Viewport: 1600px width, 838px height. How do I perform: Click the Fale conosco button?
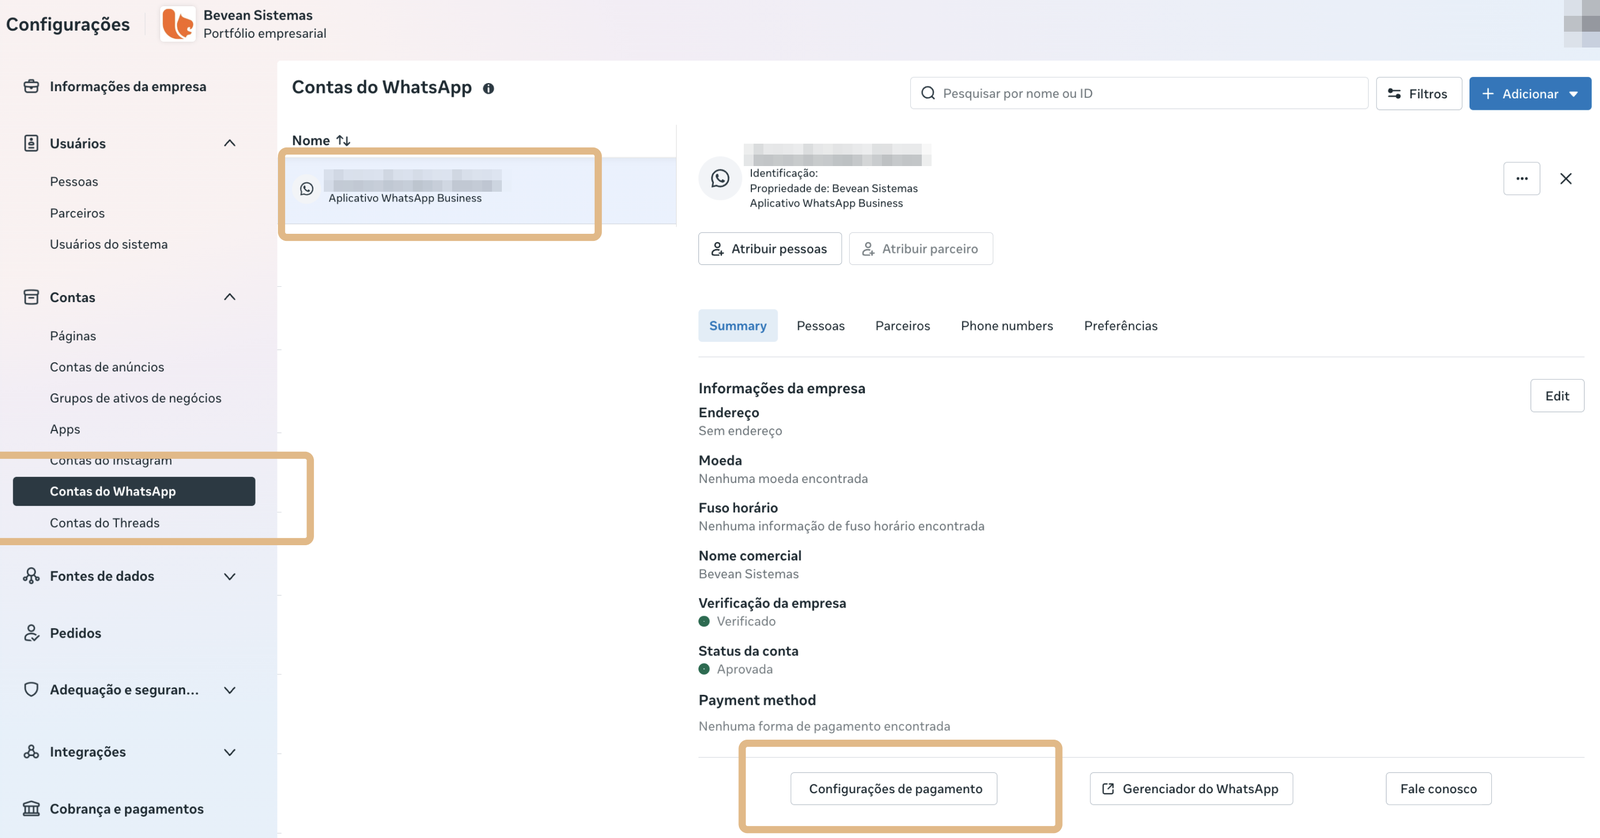(1438, 789)
